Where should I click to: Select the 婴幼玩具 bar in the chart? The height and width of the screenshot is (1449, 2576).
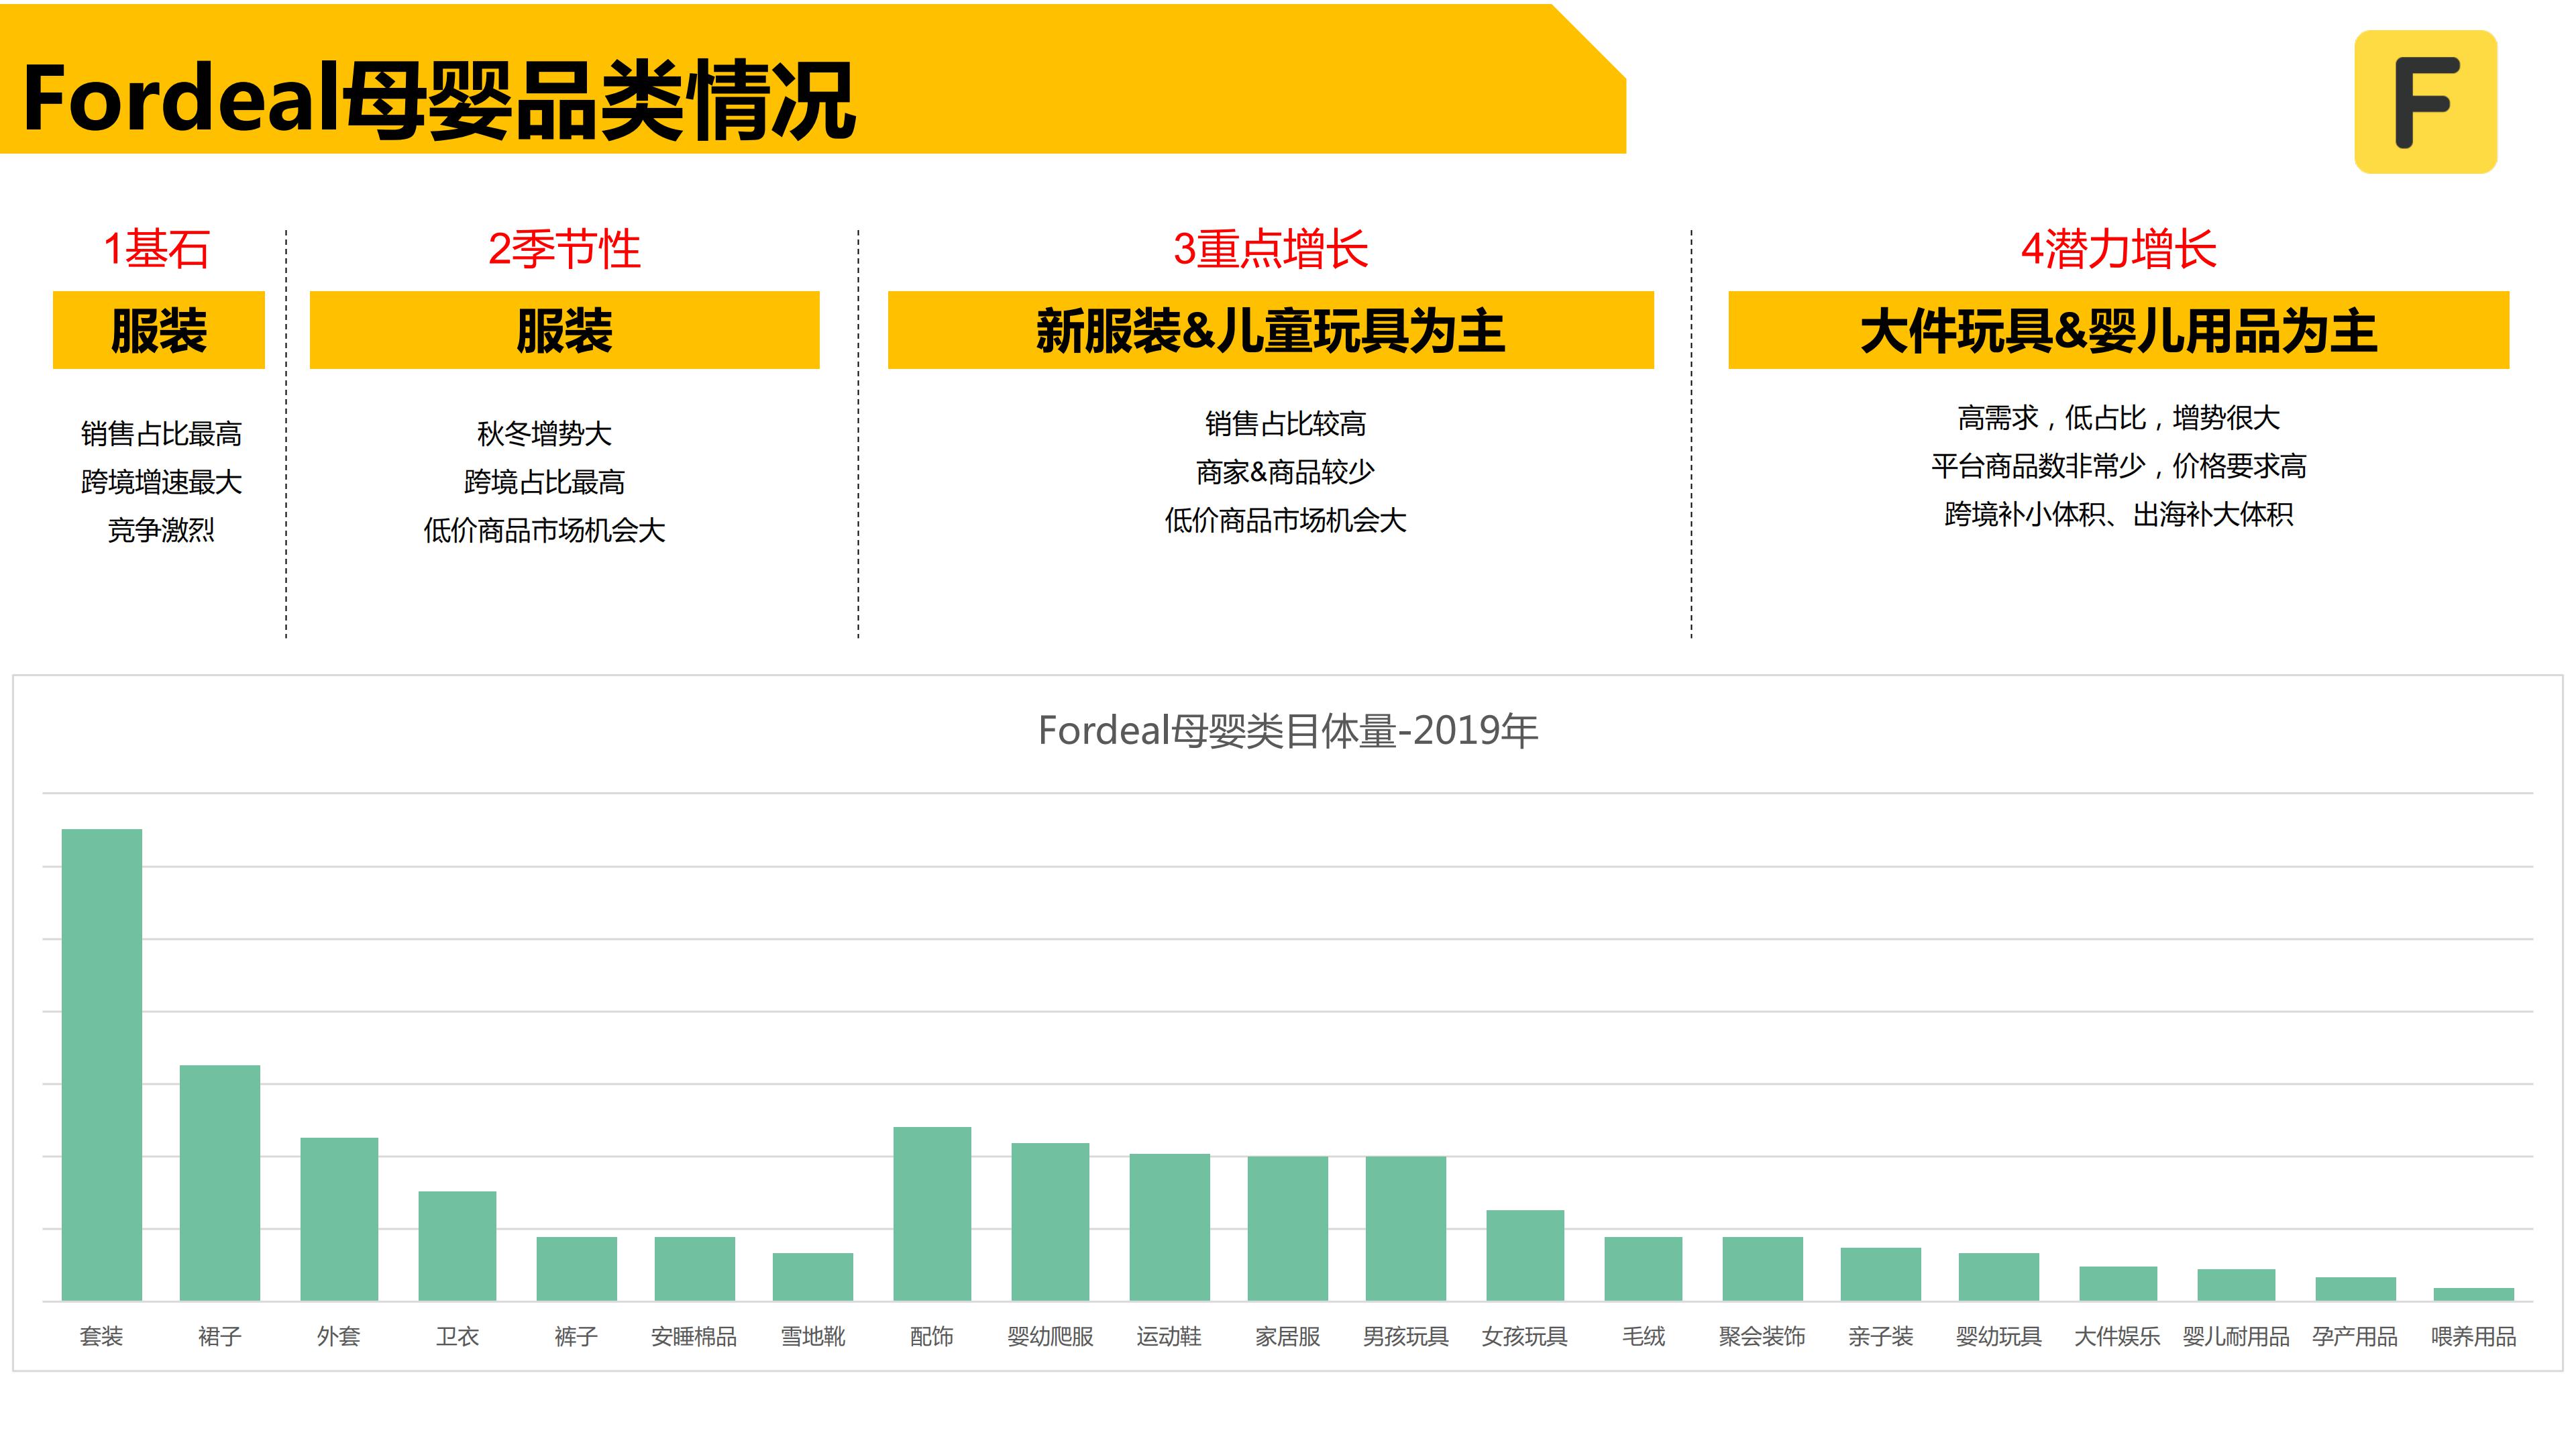pyautogui.click(x=1999, y=1277)
